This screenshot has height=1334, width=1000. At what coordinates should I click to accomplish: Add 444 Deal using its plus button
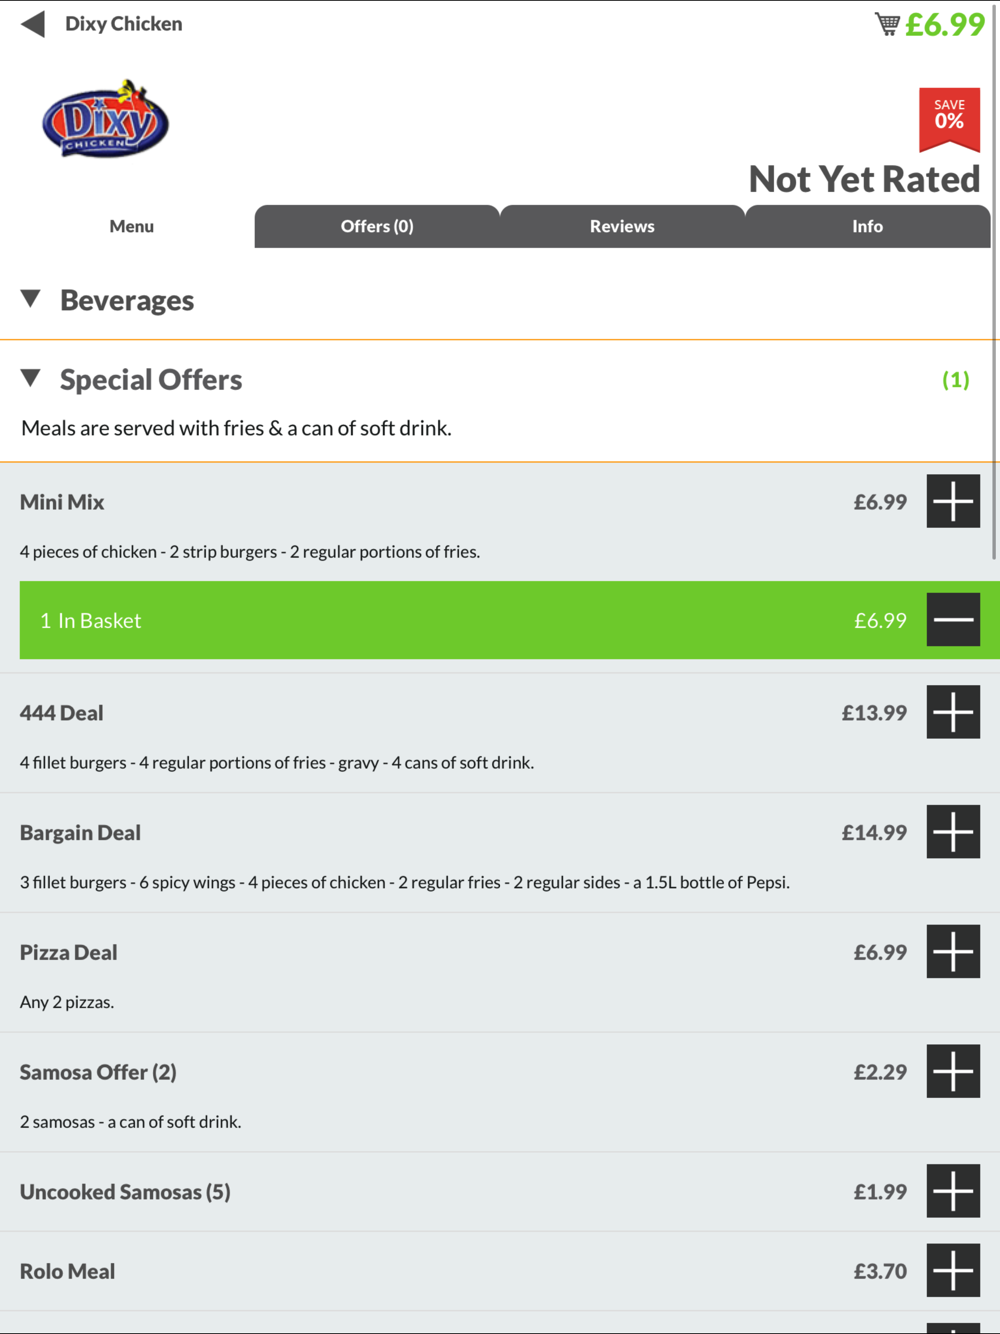(x=953, y=712)
